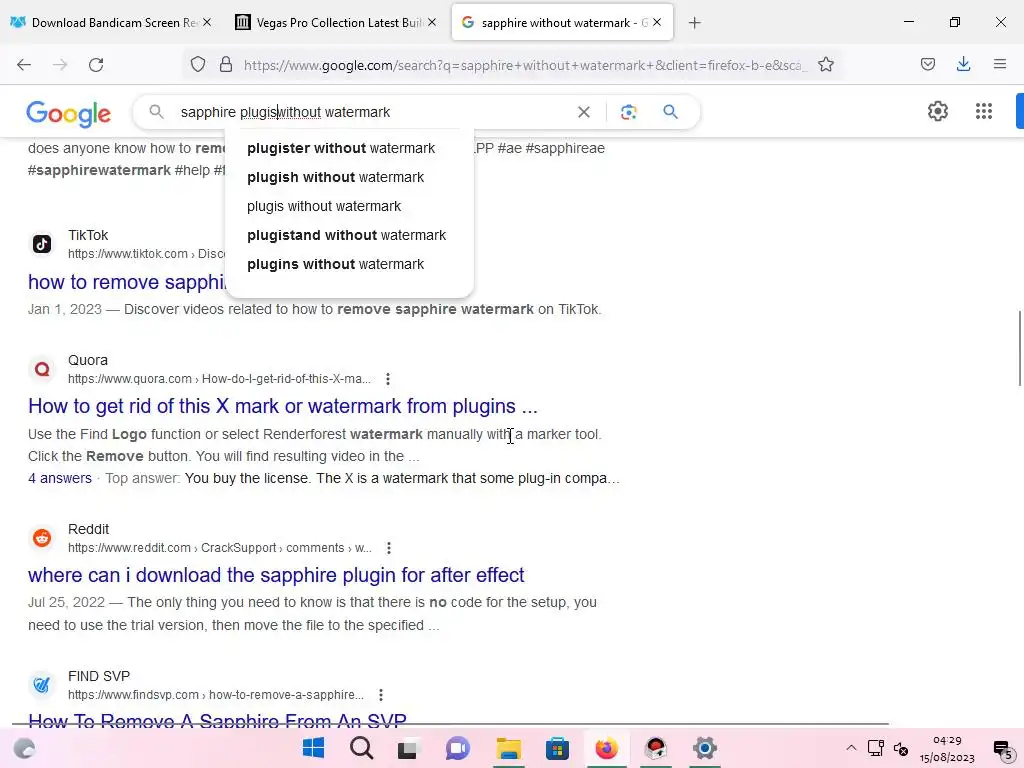Open File Explorer from the taskbar

pos(509,748)
